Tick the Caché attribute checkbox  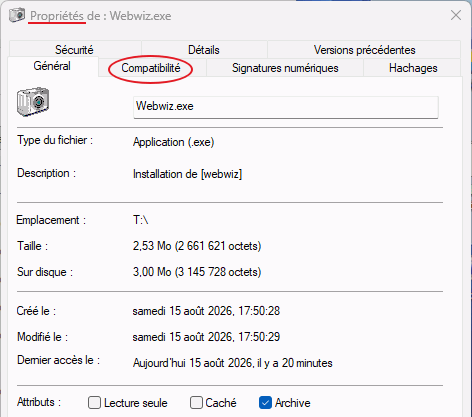[196, 403]
